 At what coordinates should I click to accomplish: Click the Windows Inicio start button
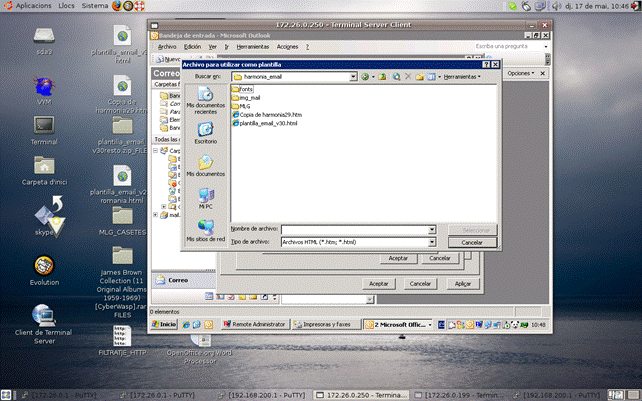(165, 324)
